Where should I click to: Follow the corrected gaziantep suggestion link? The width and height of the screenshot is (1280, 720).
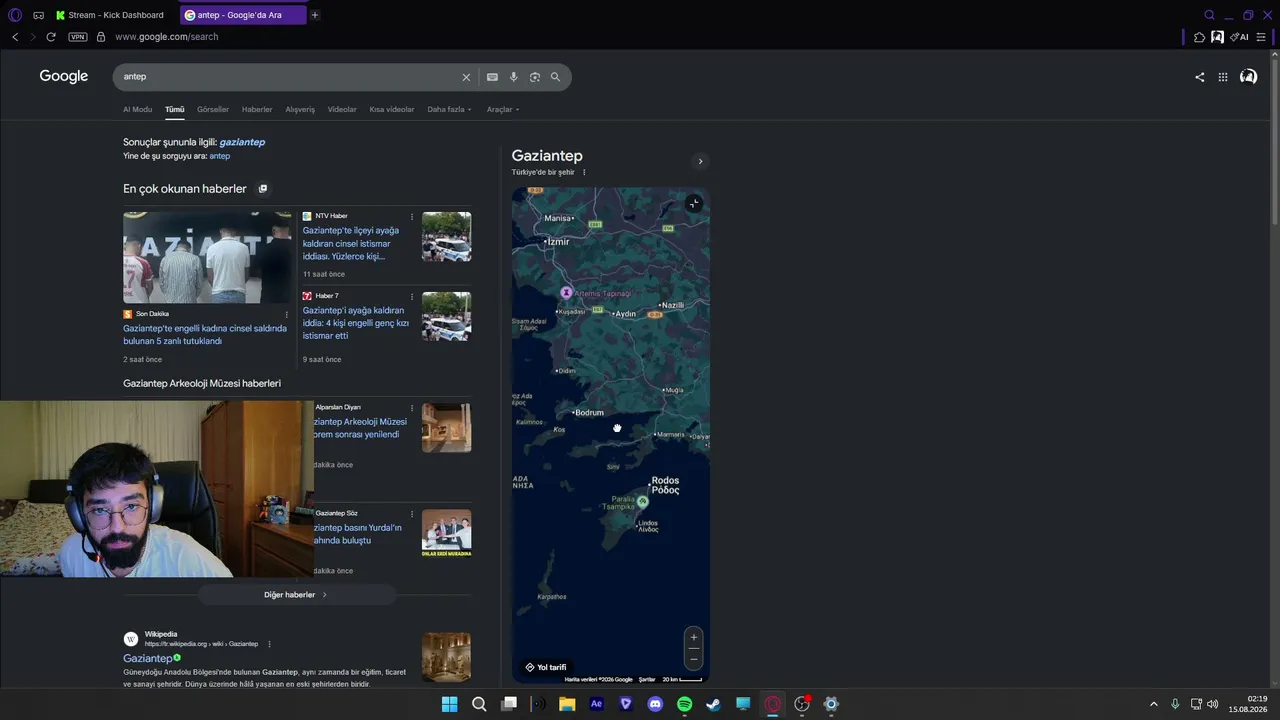pyautogui.click(x=242, y=142)
